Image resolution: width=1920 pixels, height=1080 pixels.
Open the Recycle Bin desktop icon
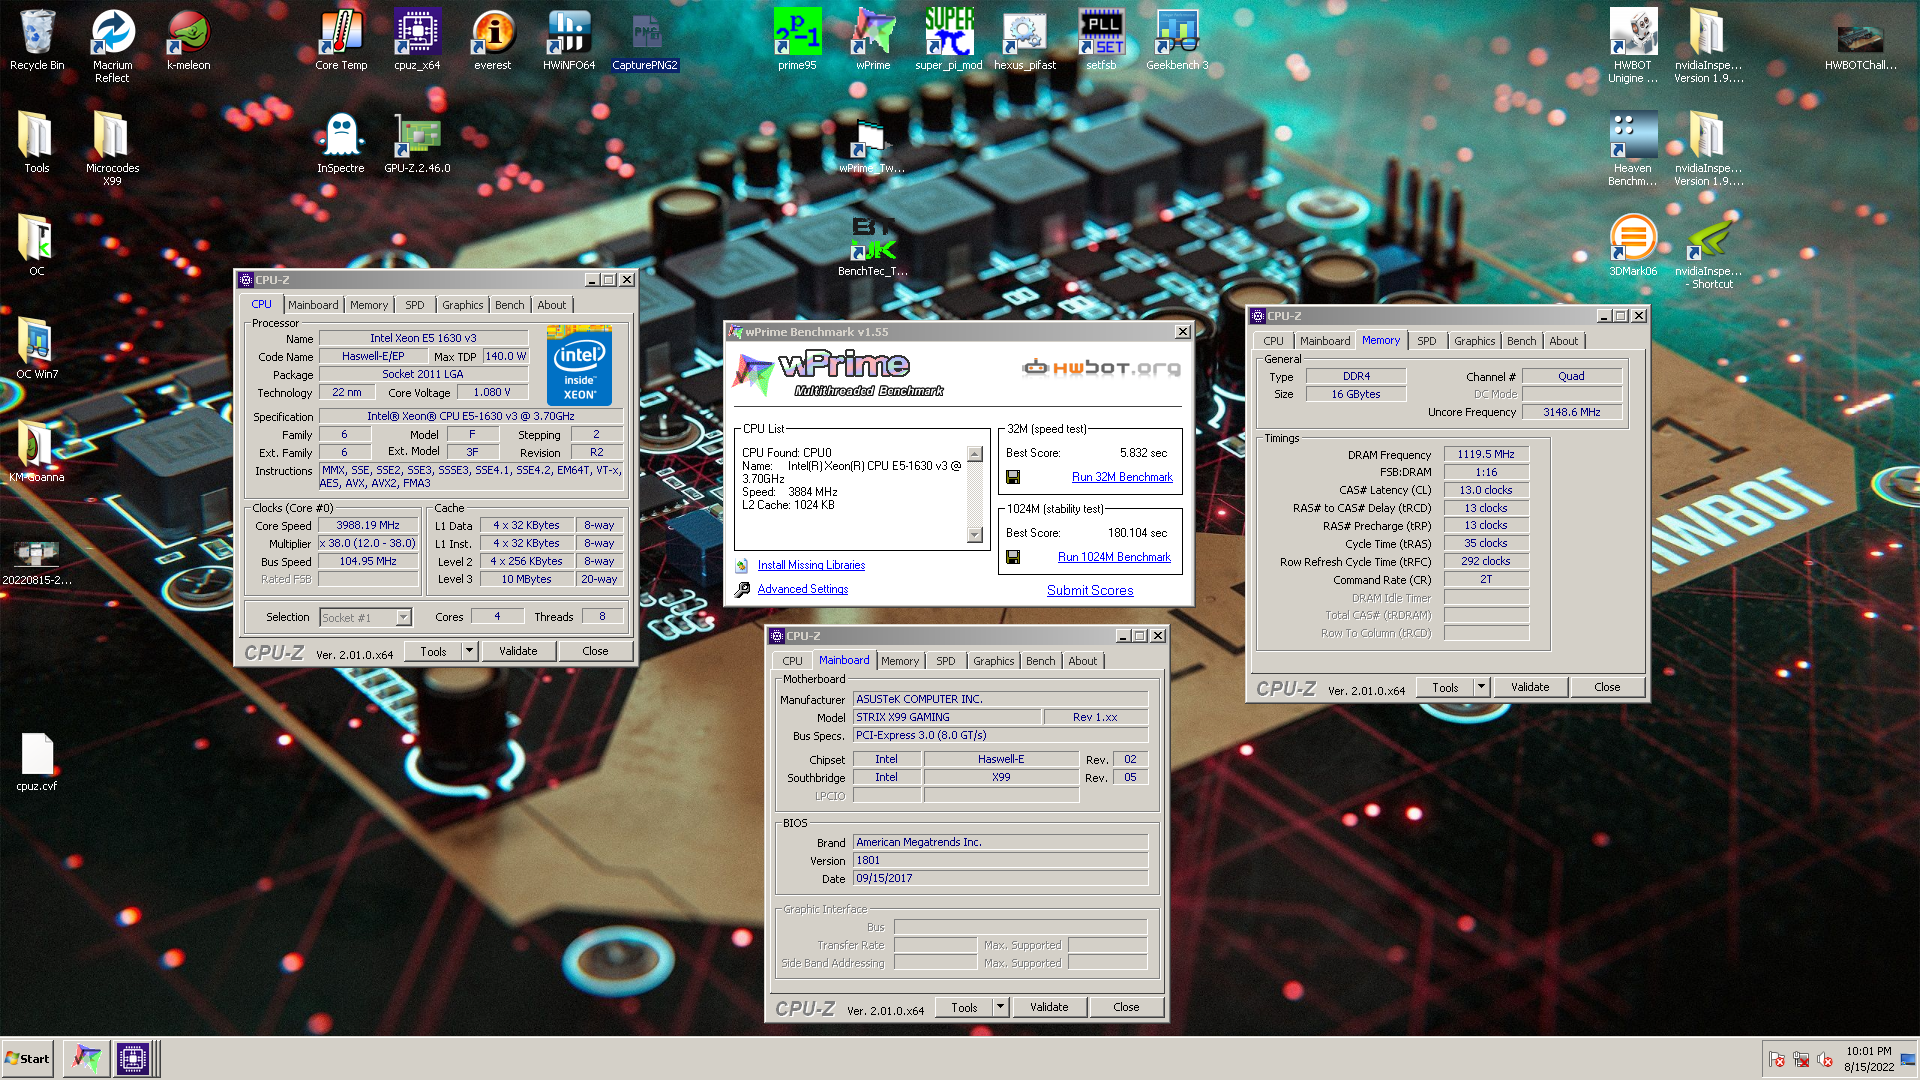point(37,40)
